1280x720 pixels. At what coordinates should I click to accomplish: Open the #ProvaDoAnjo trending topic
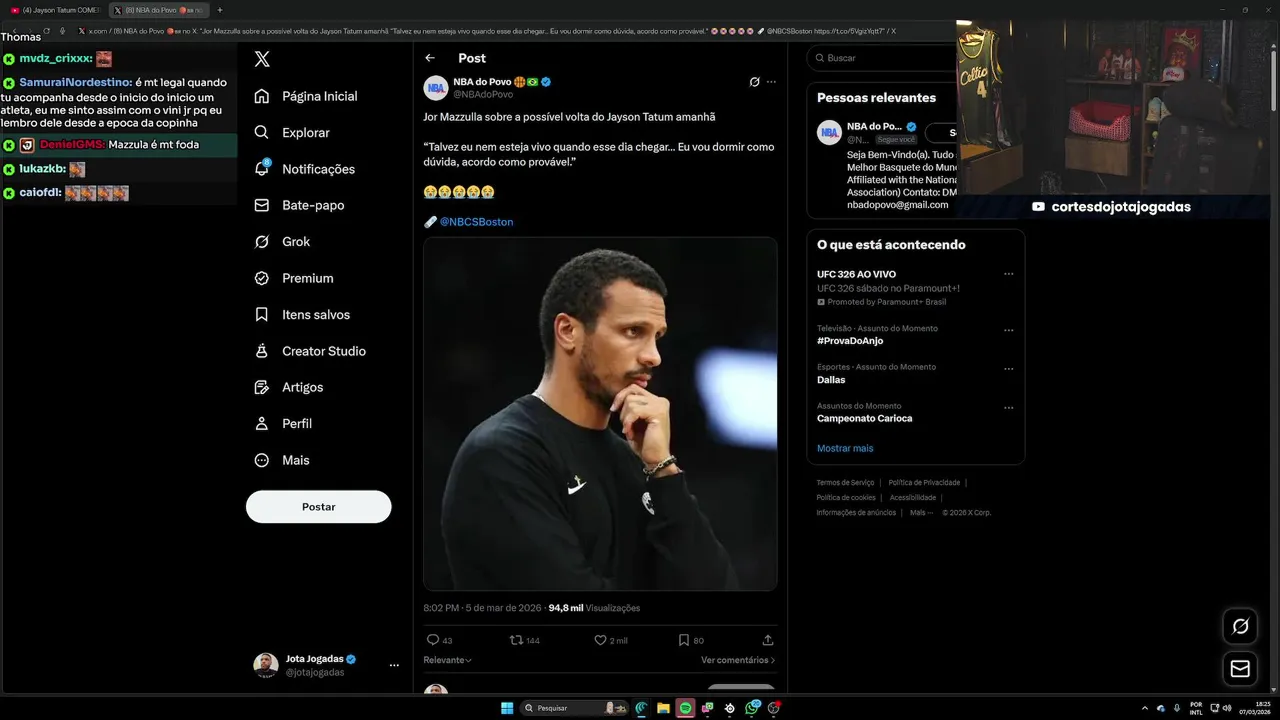click(850, 341)
